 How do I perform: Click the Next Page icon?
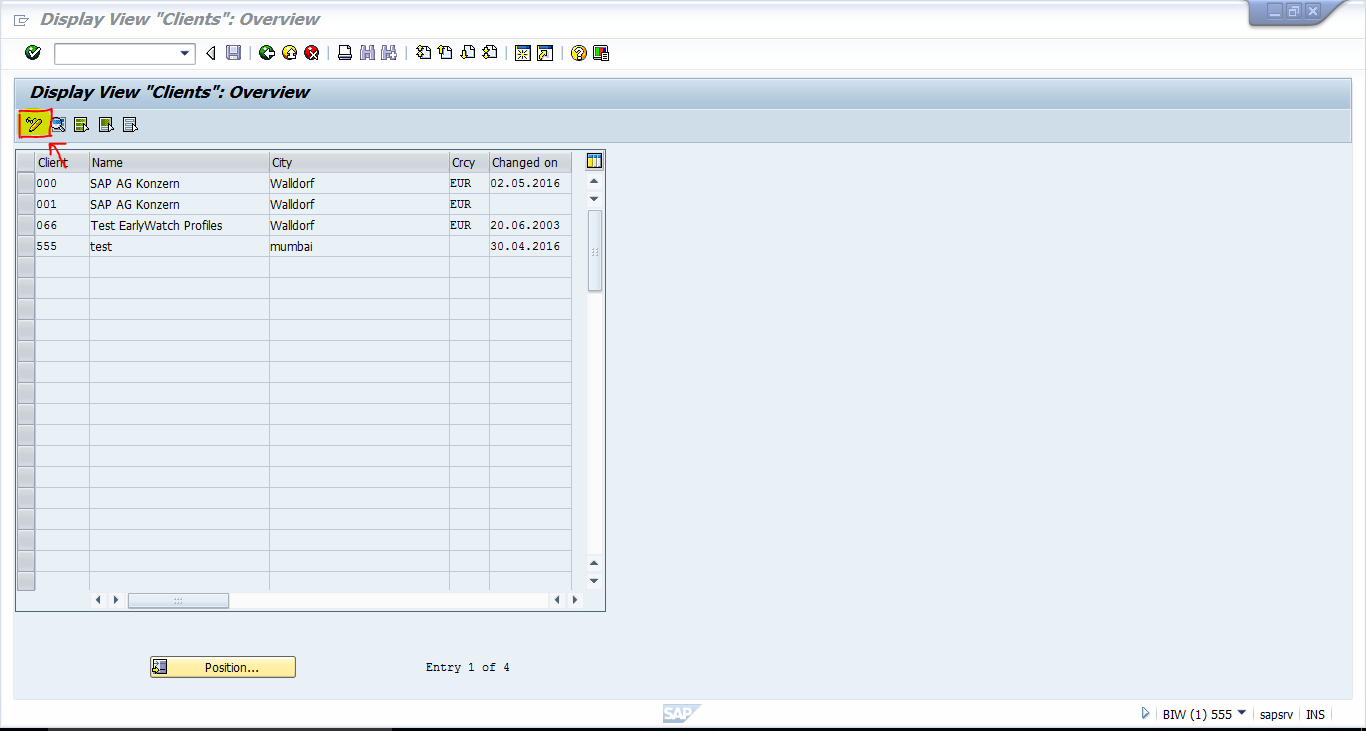[x=467, y=53]
